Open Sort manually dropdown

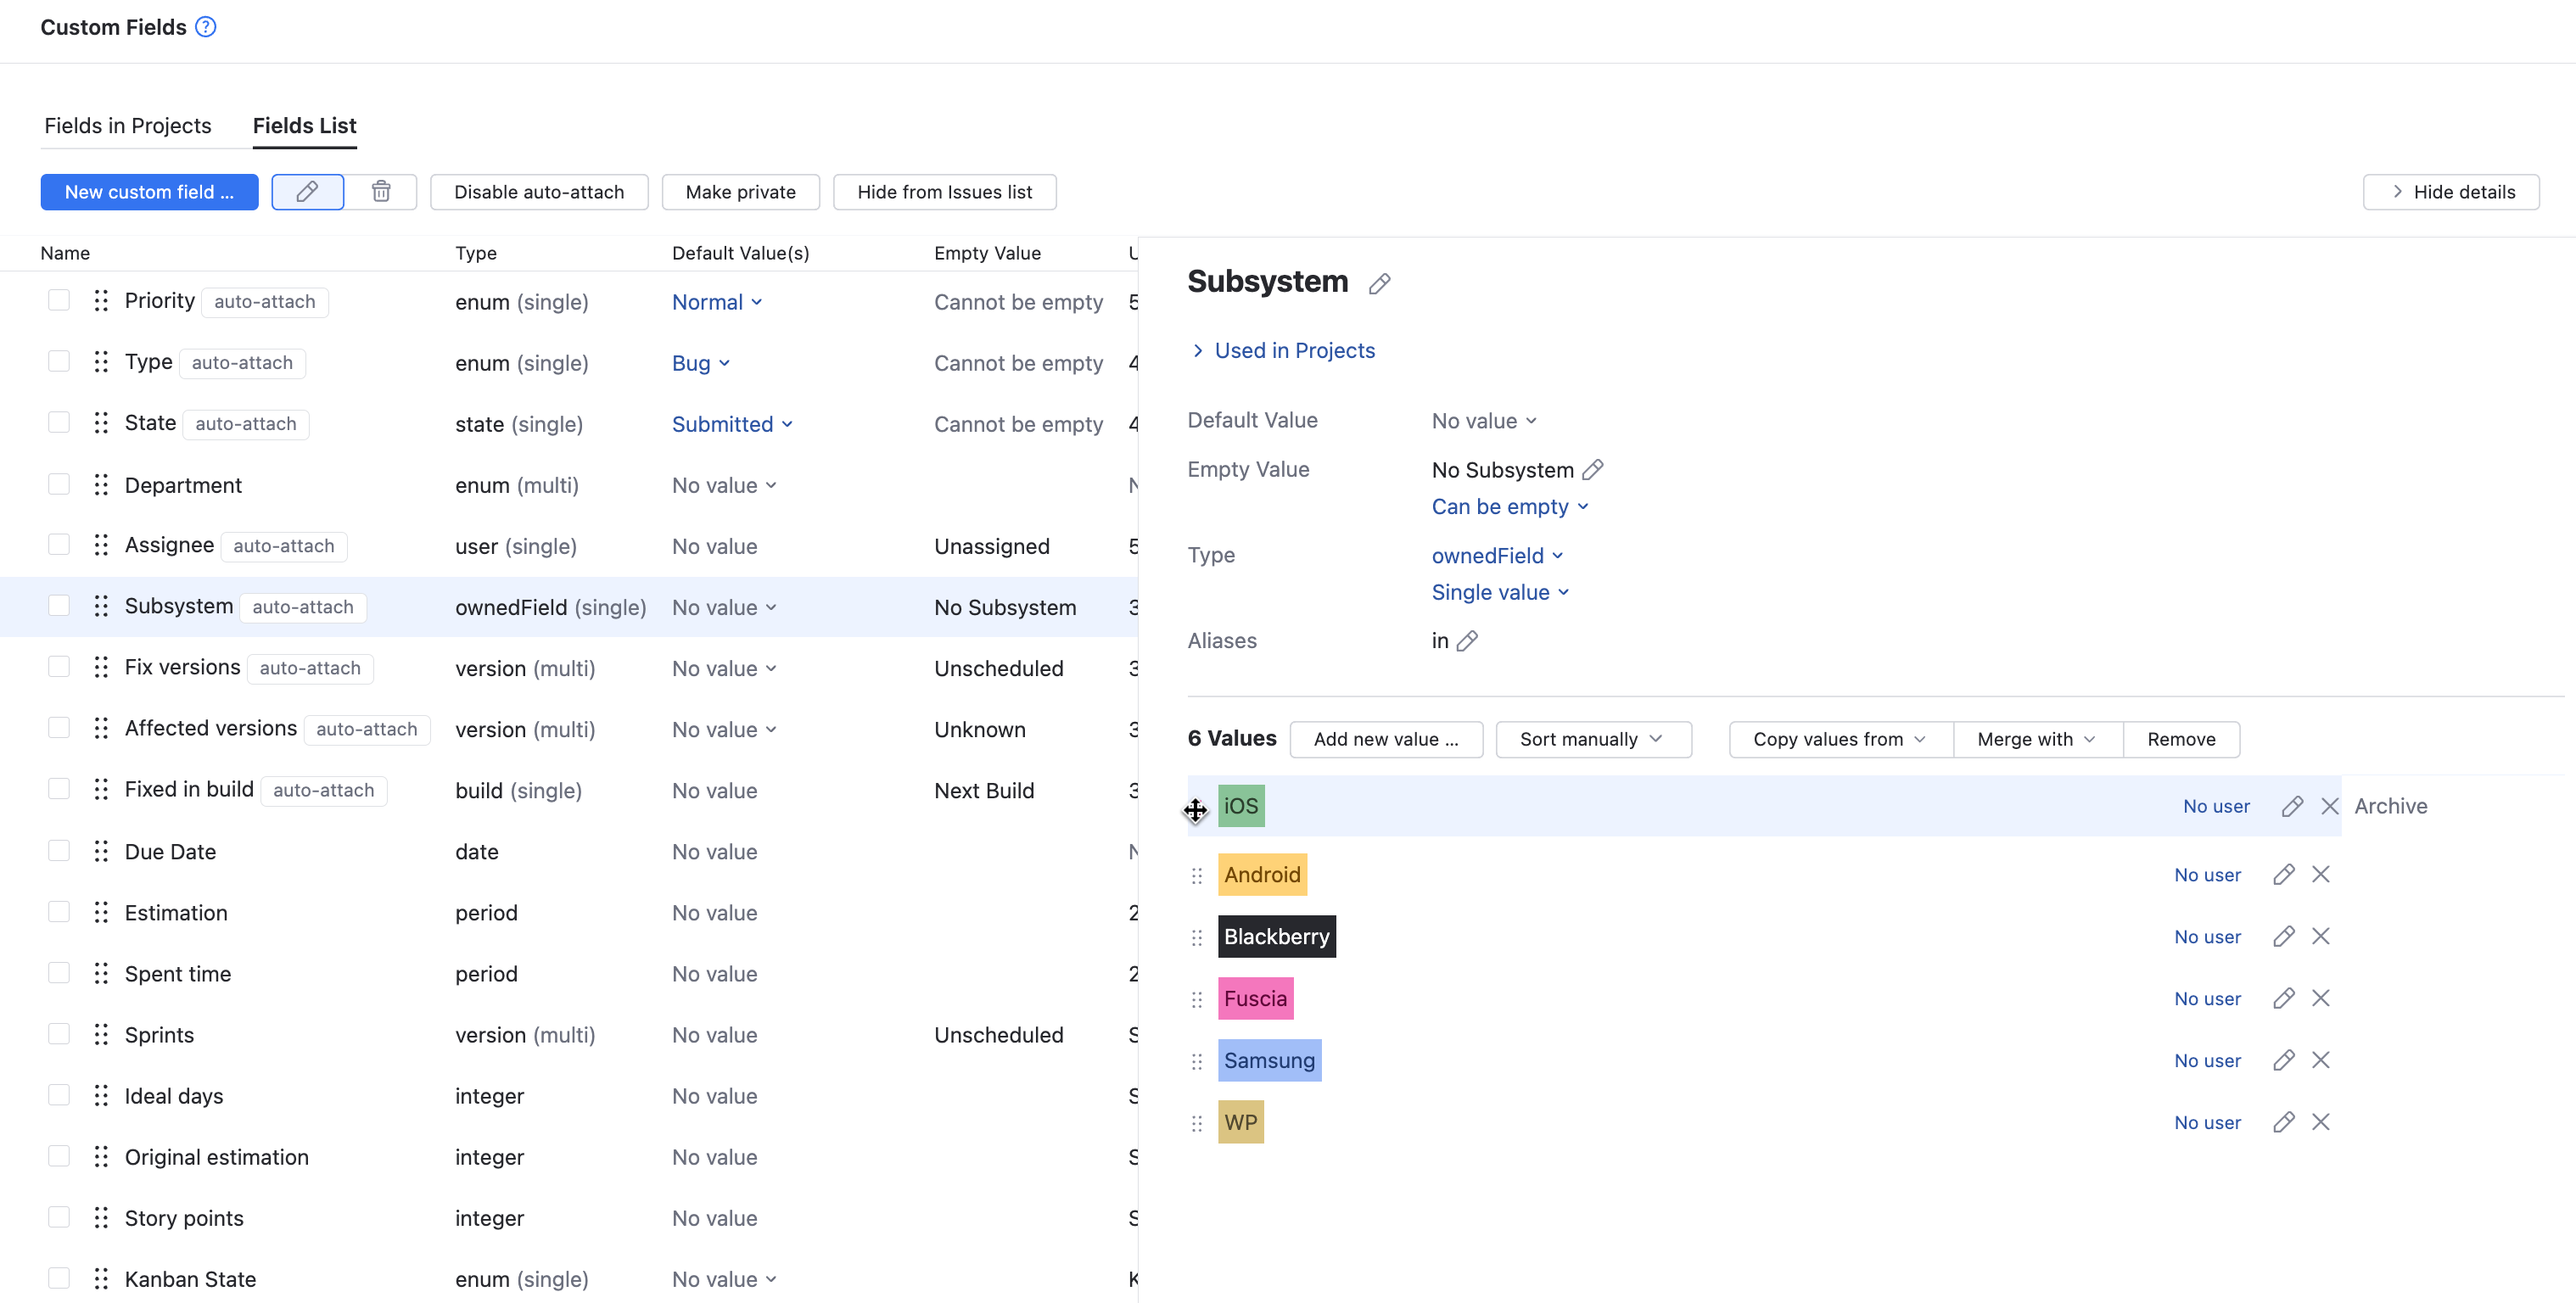click(x=1593, y=739)
